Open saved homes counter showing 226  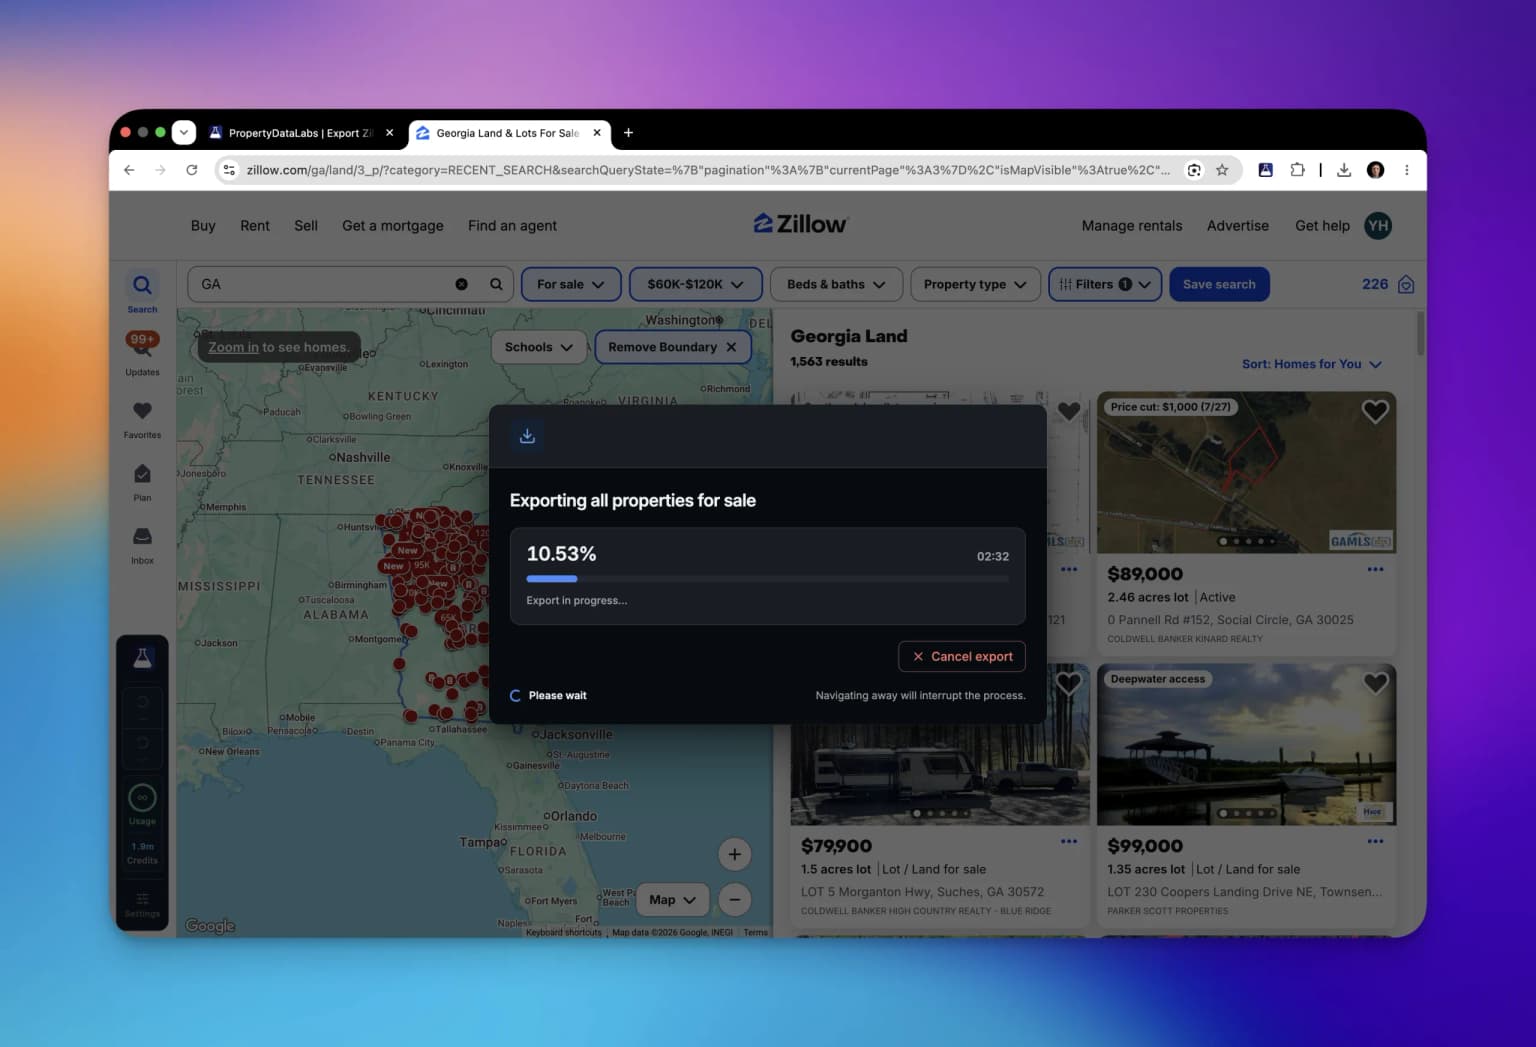tap(1388, 284)
